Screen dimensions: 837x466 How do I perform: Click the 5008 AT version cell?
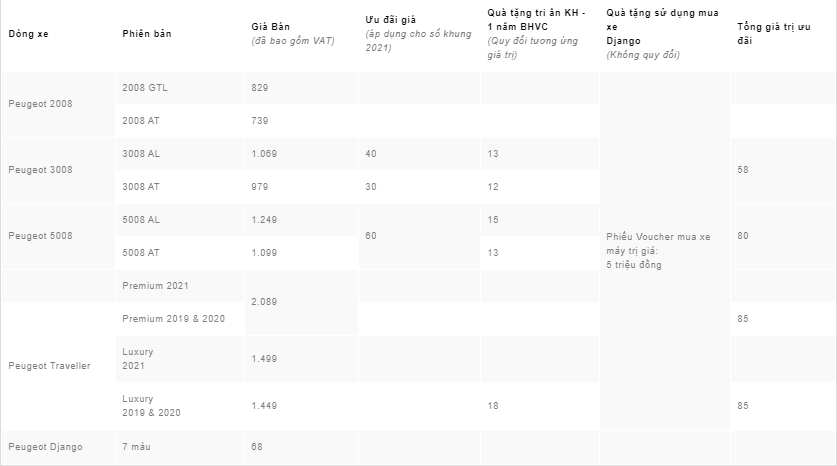pyautogui.click(x=141, y=252)
